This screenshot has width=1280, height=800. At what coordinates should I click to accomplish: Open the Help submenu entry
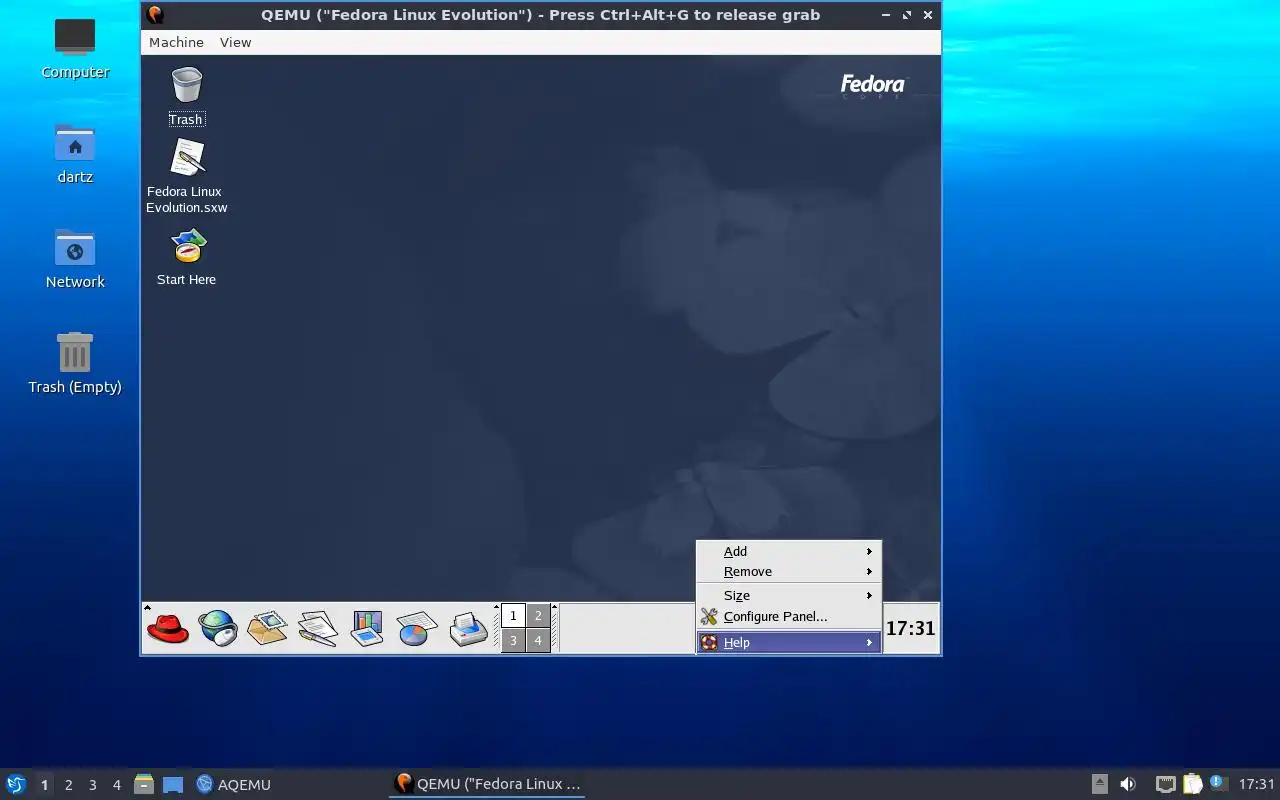(x=788, y=642)
